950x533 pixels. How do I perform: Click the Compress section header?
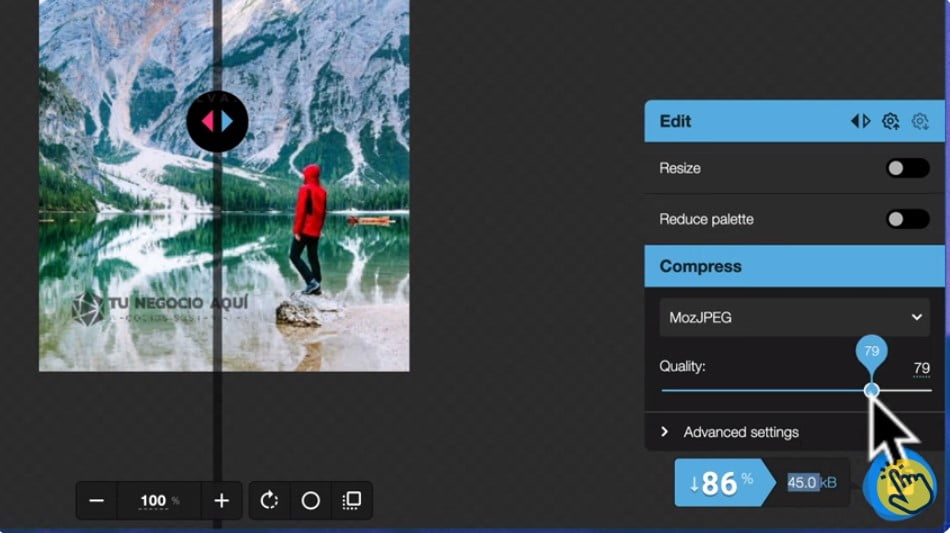794,266
